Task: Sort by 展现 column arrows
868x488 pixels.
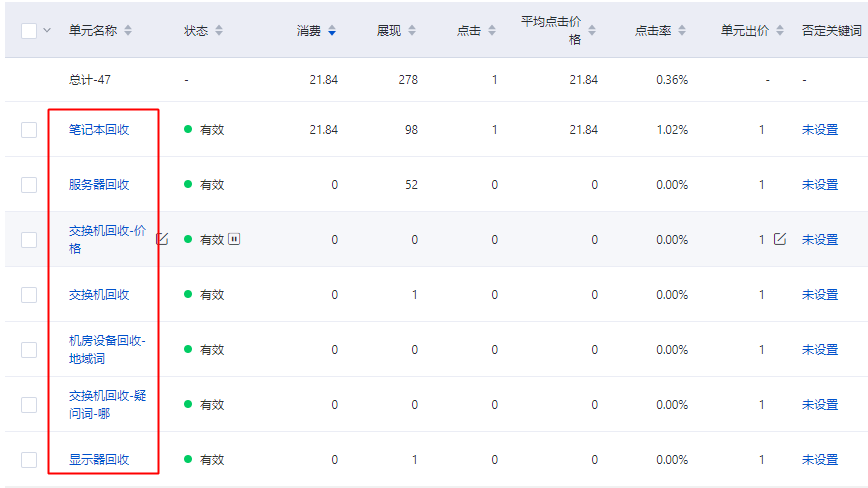Action: [412, 30]
